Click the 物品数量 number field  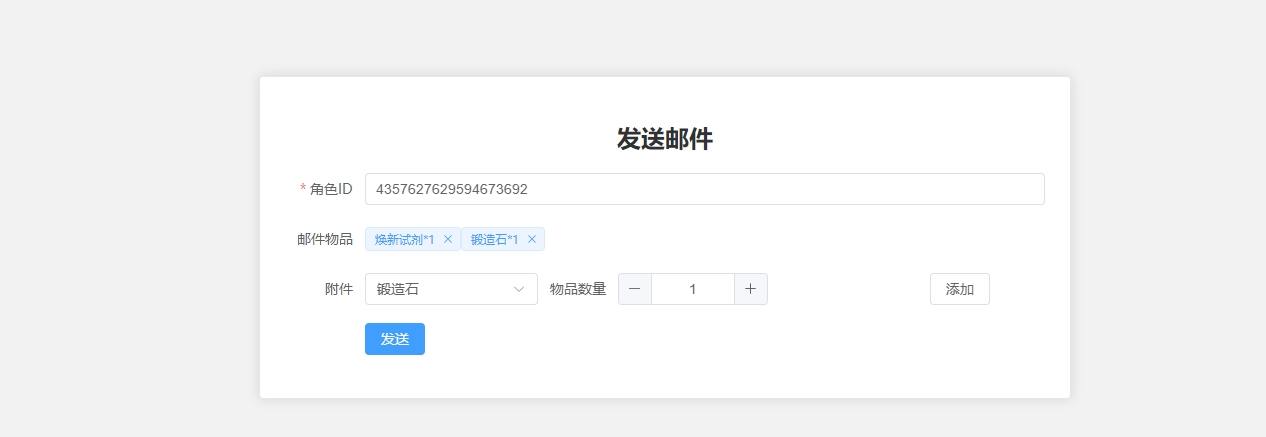click(x=693, y=289)
